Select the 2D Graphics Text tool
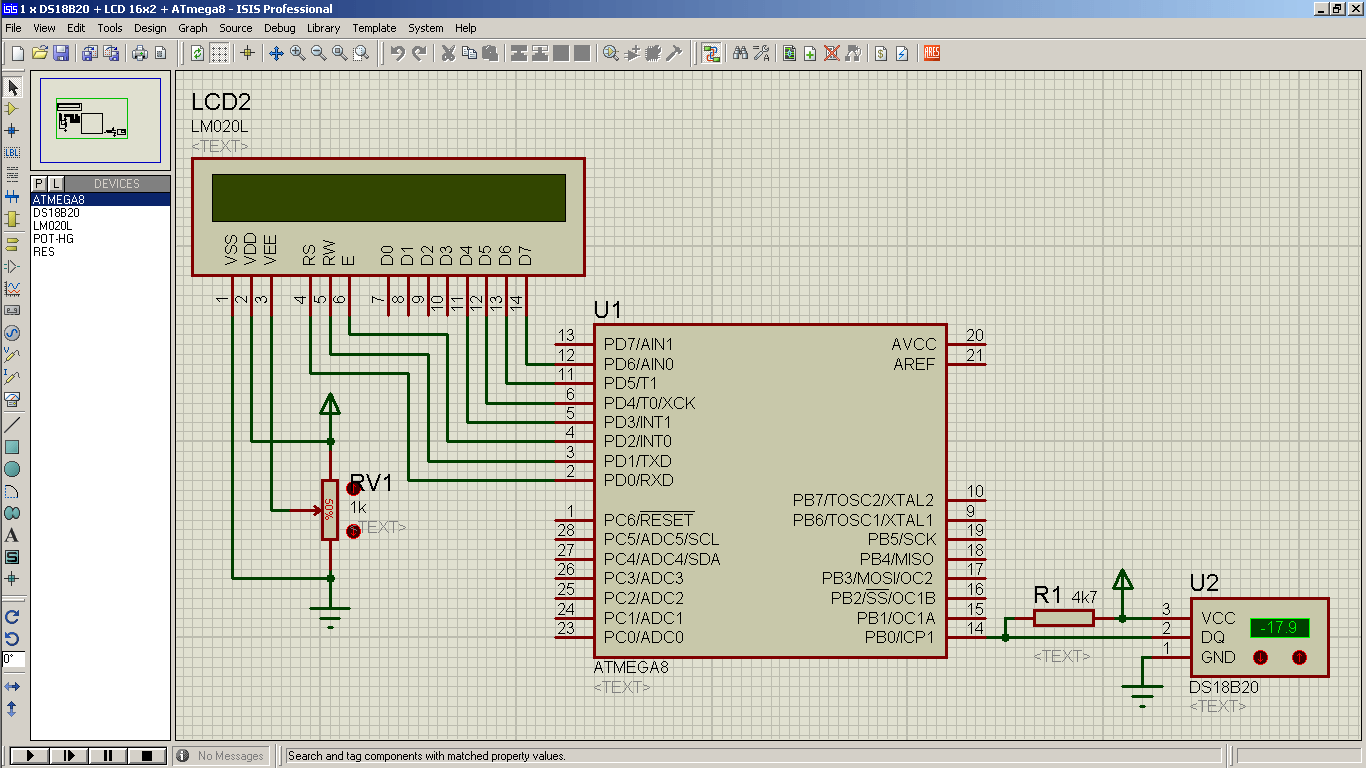 (12, 535)
